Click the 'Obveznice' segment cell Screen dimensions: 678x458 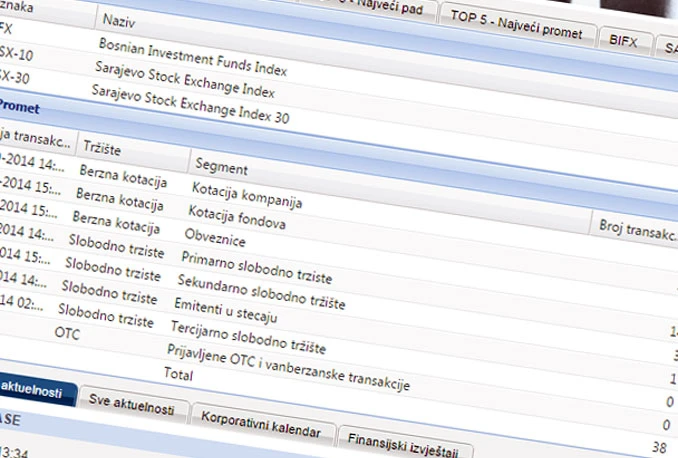[215, 237]
